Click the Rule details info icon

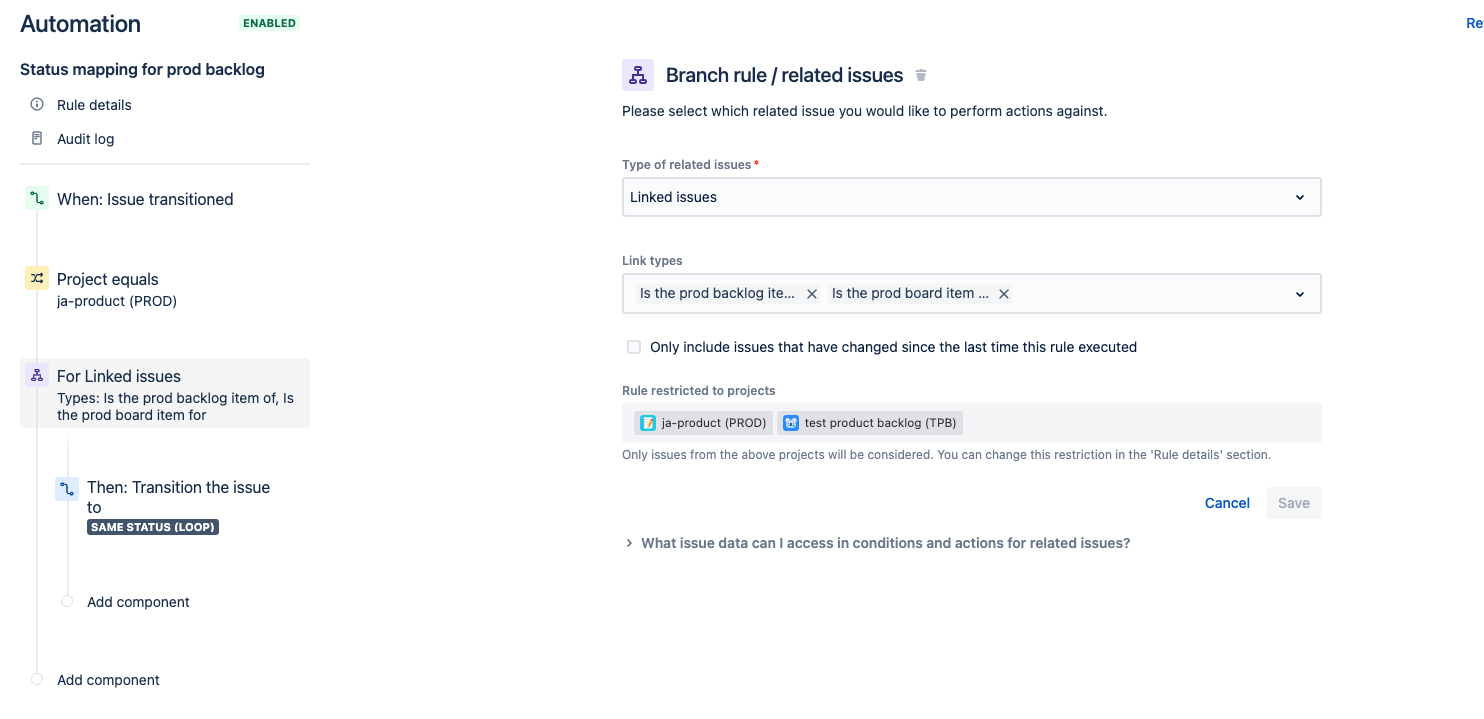[x=37, y=105]
